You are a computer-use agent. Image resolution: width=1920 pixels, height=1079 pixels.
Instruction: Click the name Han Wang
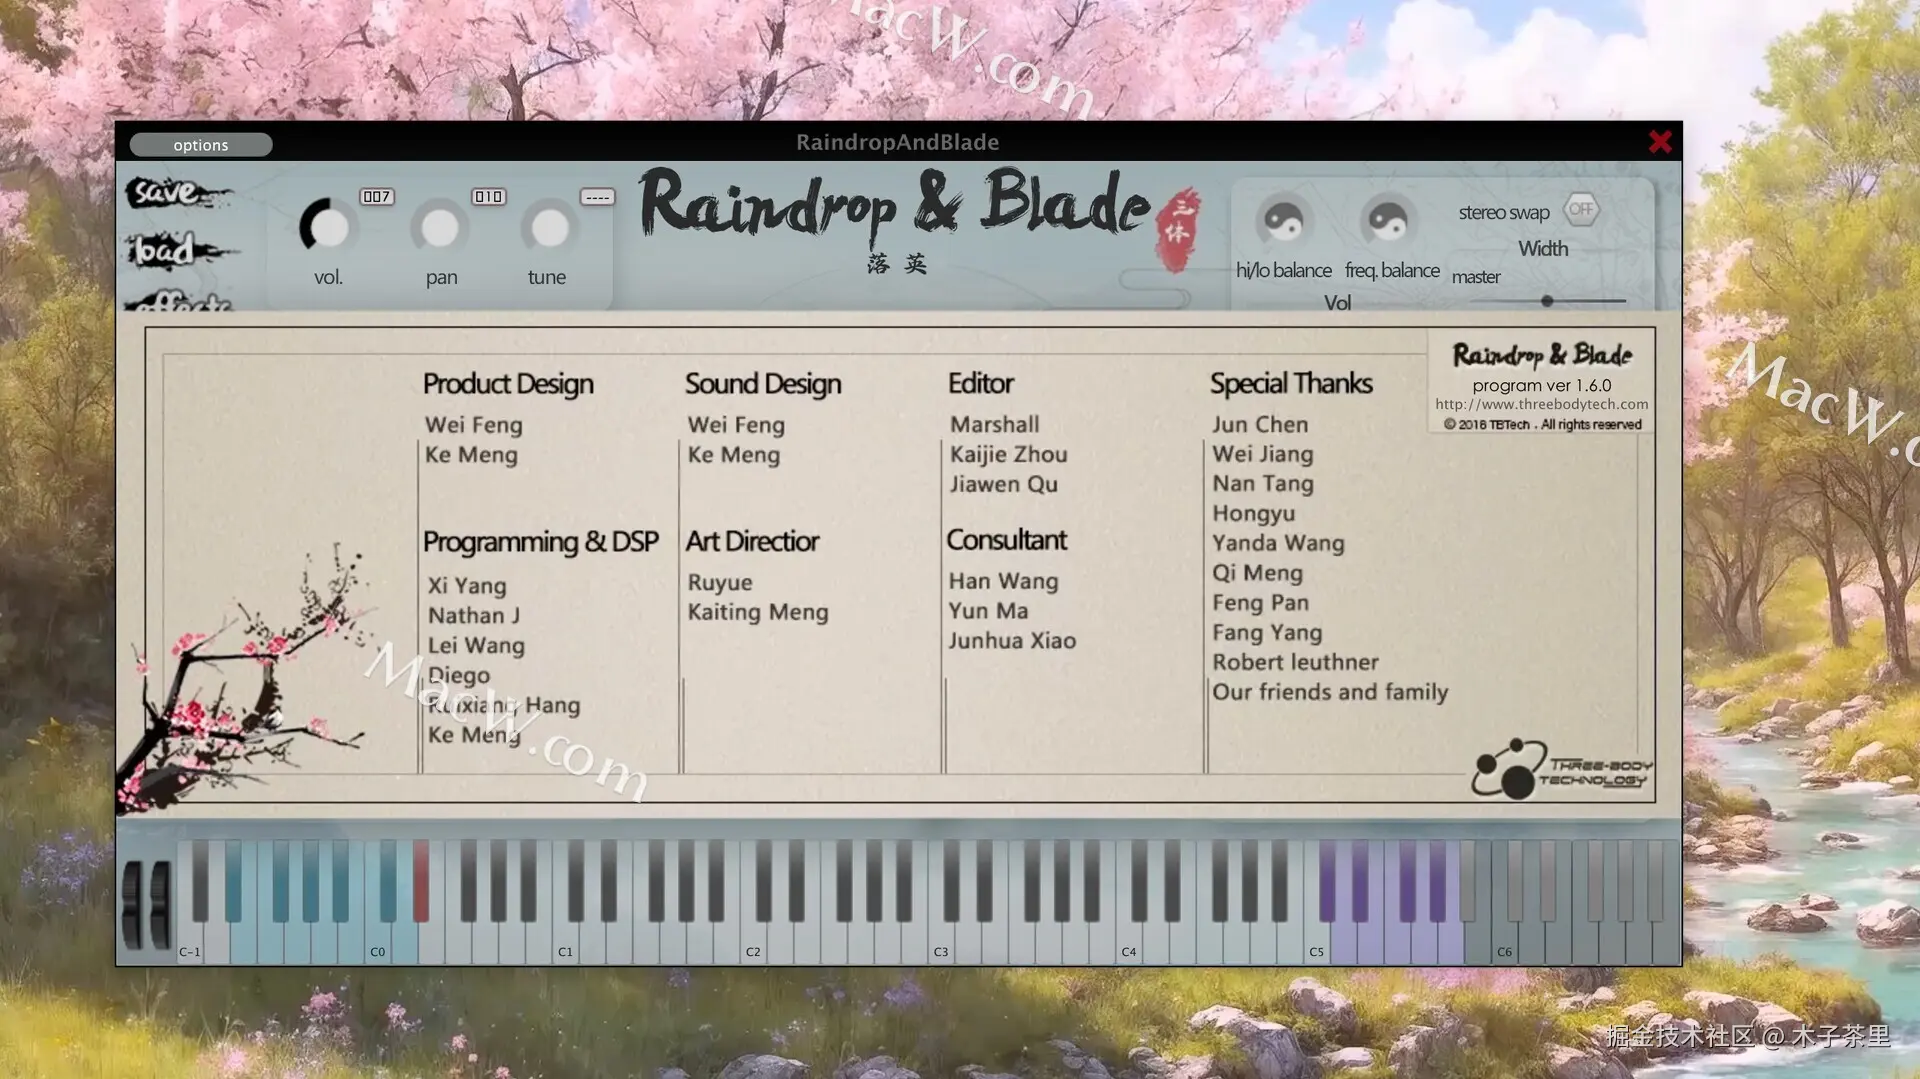pyautogui.click(x=1003, y=581)
